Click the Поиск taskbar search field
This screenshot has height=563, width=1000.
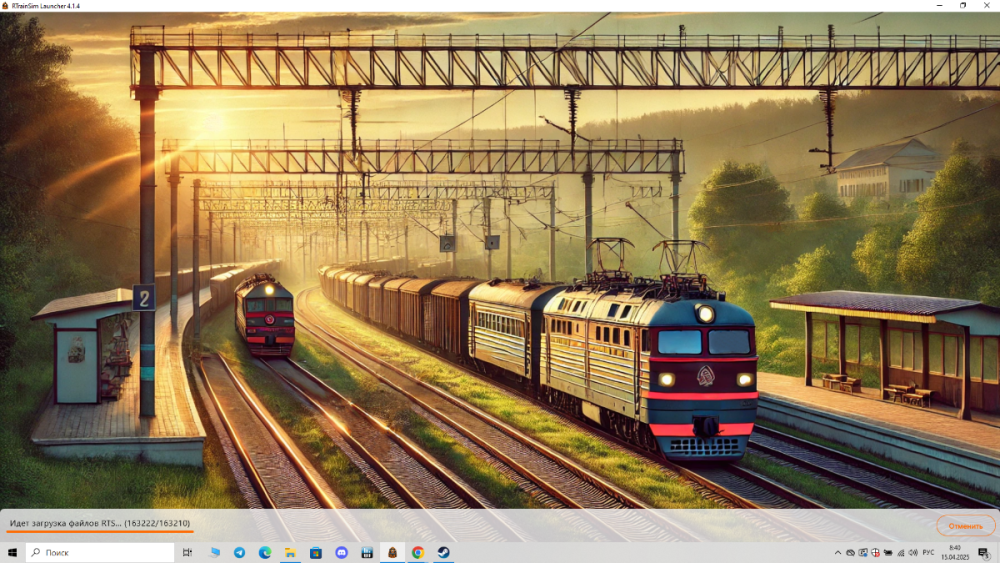tap(98, 552)
